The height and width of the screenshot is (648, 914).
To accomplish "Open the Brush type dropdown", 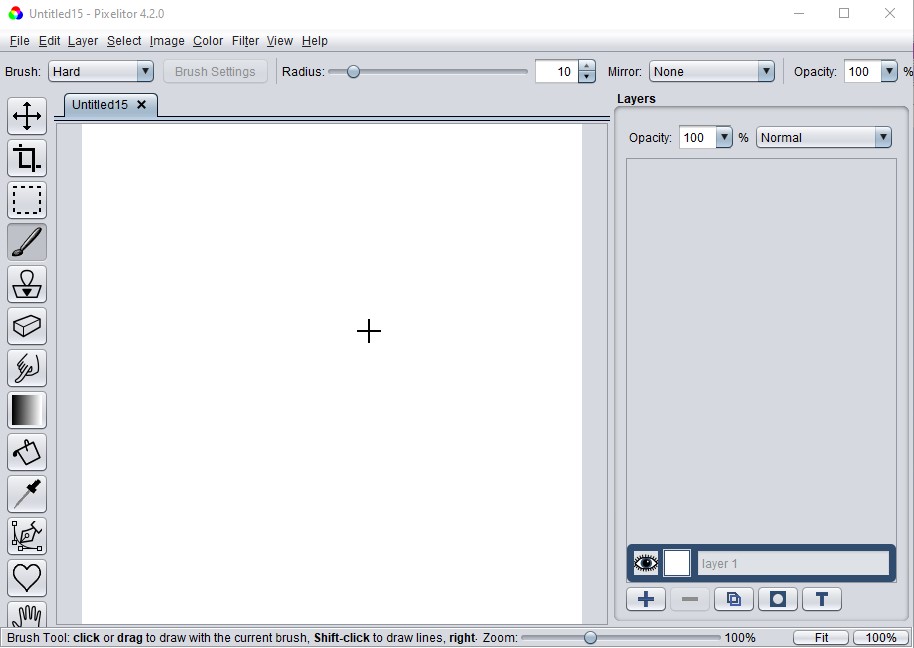I will click(101, 72).
